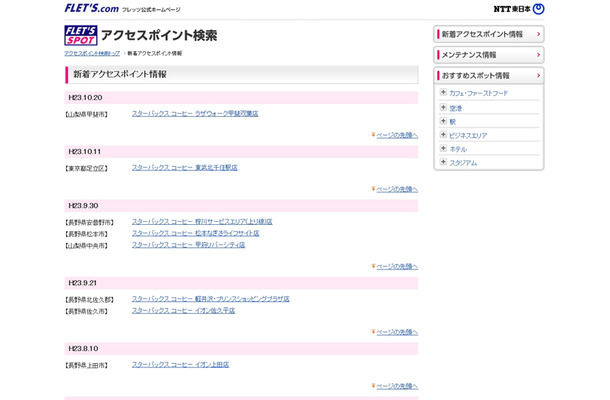
Task: Open the 駅 category link
Action: click(452, 122)
